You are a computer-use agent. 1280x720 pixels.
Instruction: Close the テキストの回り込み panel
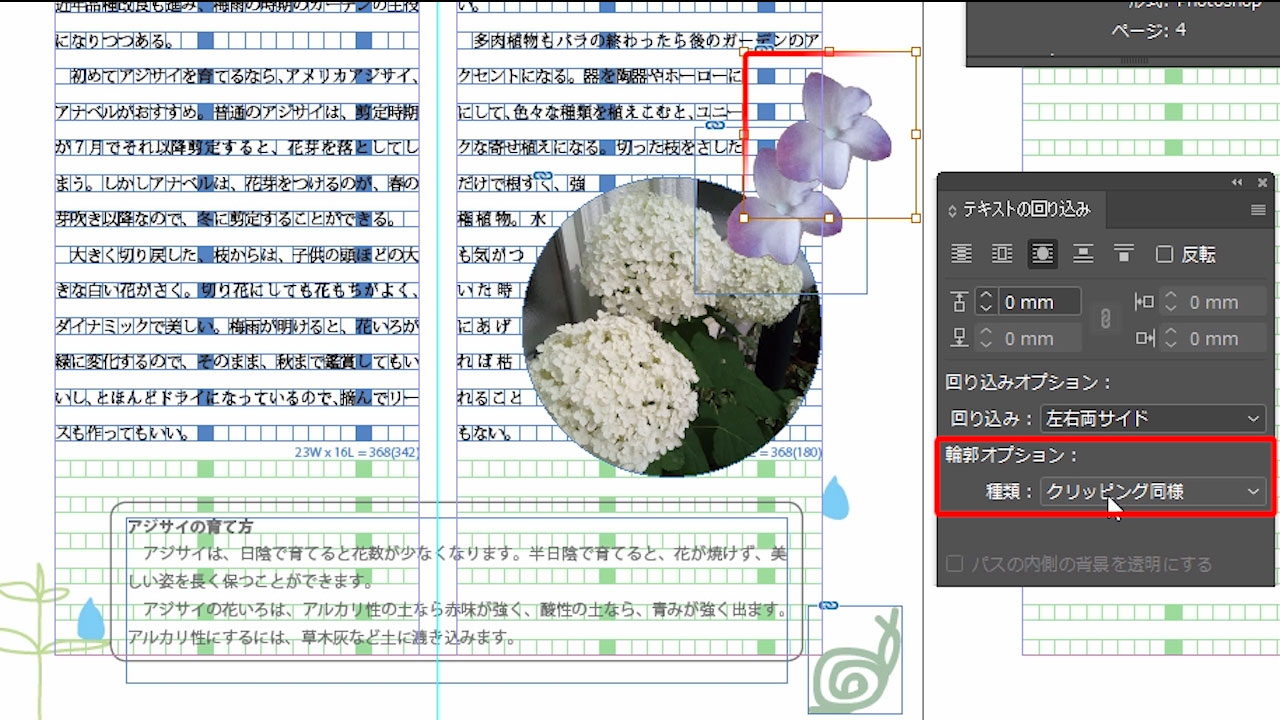coord(1262,183)
